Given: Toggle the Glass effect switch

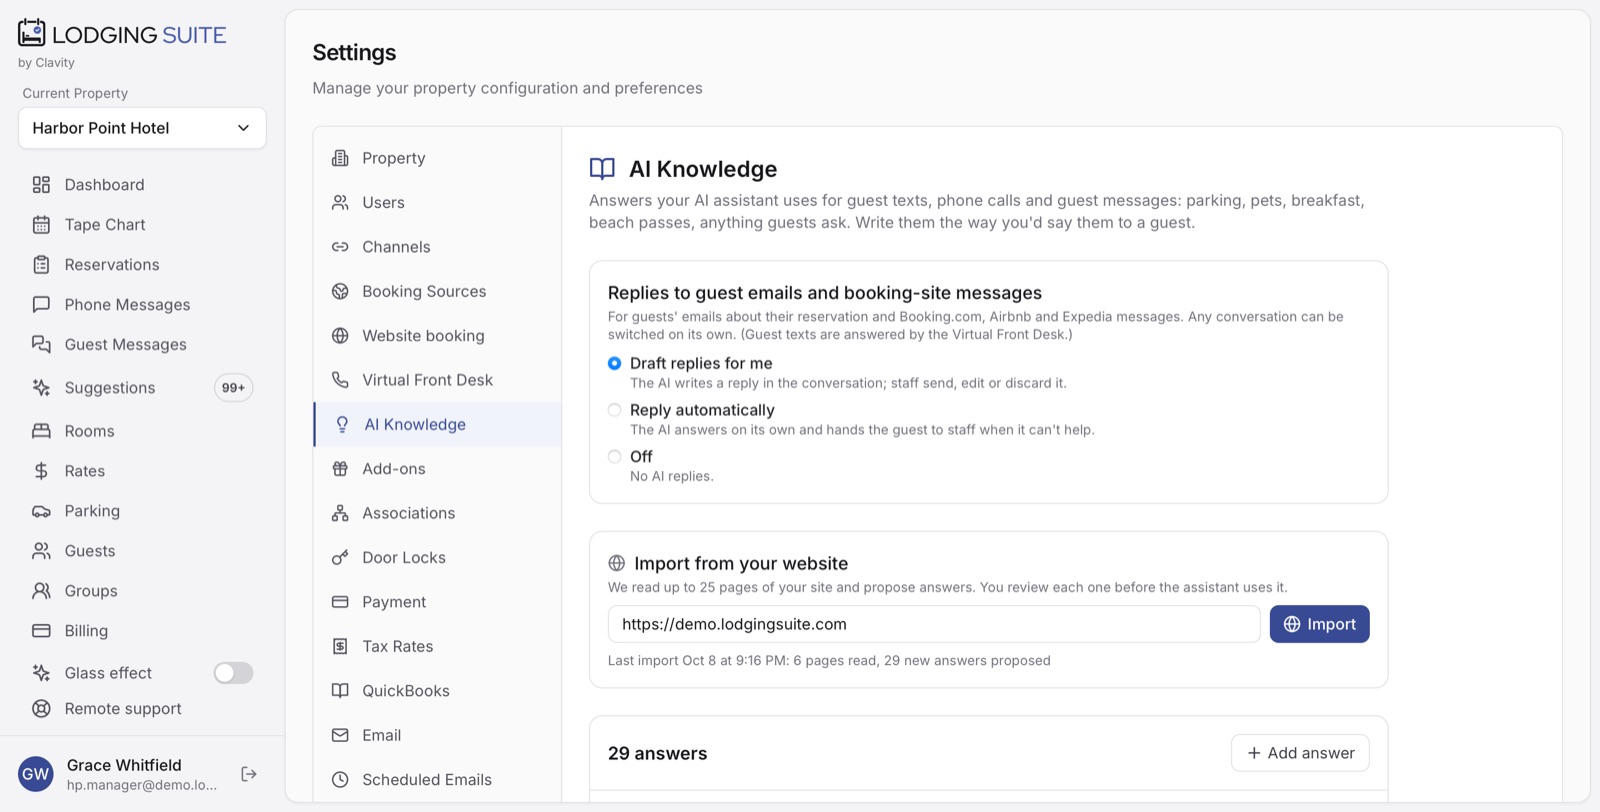Looking at the screenshot, I should (x=233, y=673).
